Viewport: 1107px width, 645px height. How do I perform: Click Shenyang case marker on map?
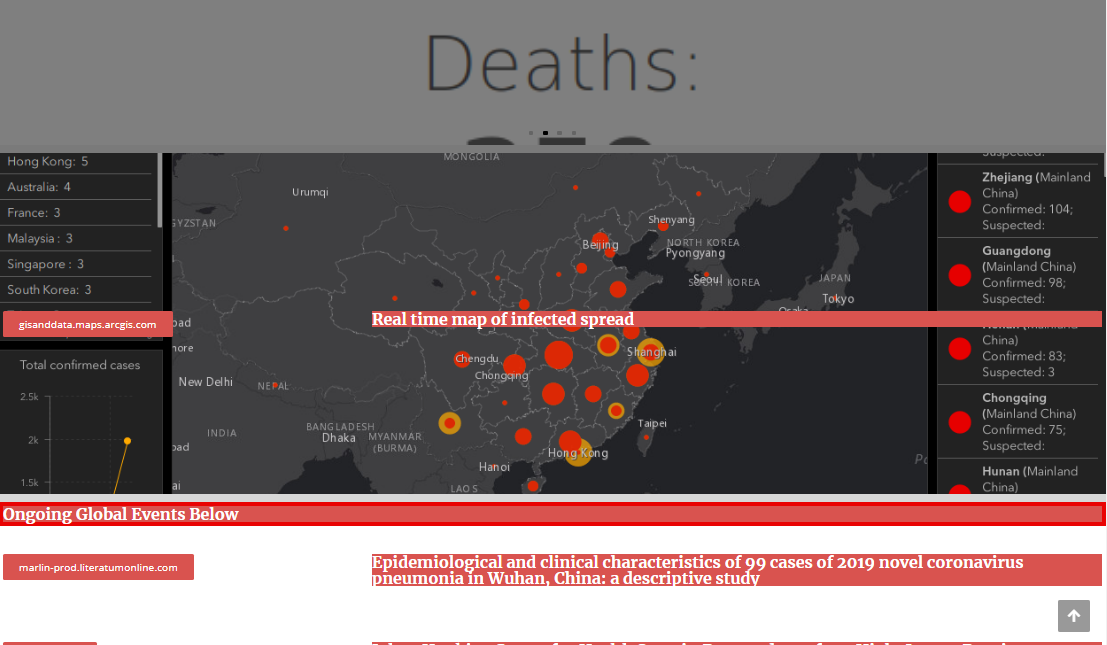[663, 227]
